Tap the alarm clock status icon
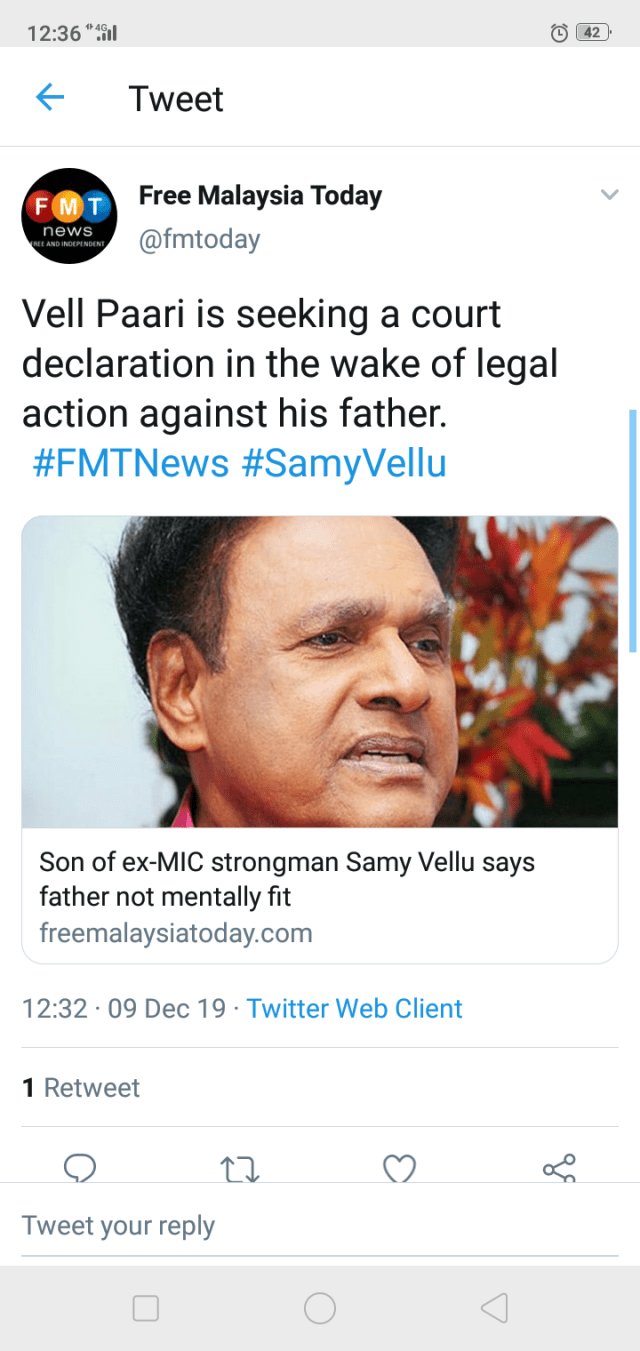This screenshot has height=1351, width=640. point(560,33)
